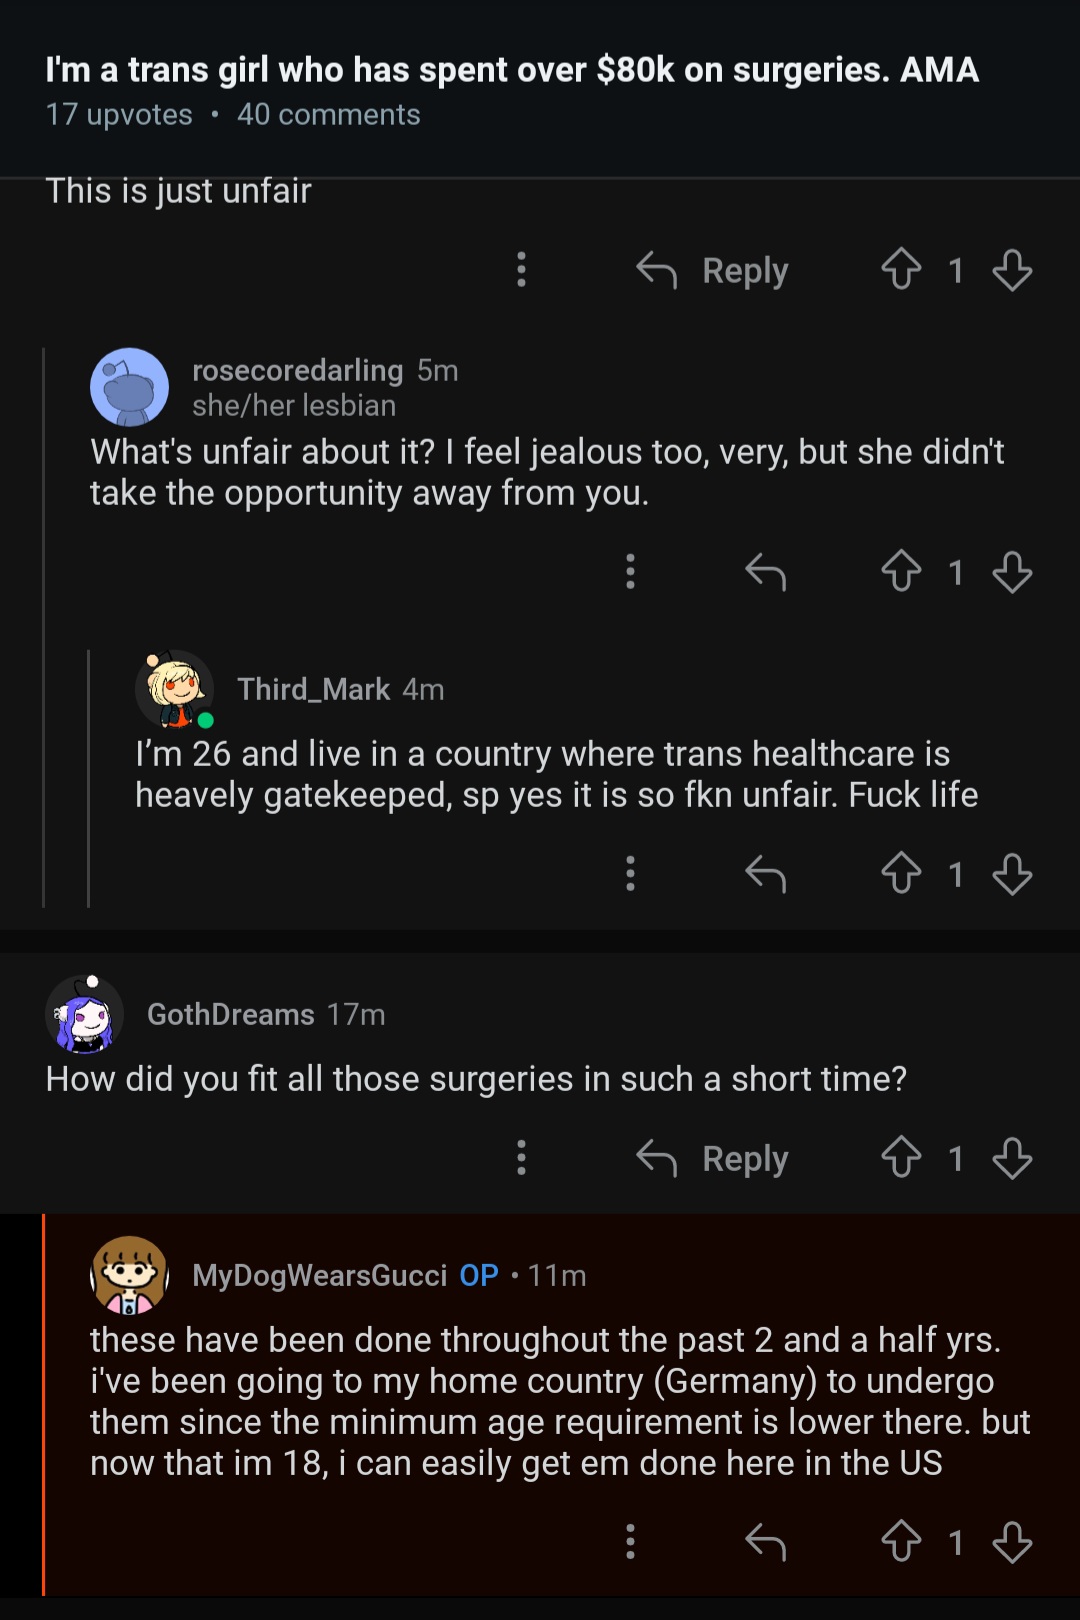
Task: Upvote MyDogWearsGucci's OP reply
Action: (x=901, y=1541)
